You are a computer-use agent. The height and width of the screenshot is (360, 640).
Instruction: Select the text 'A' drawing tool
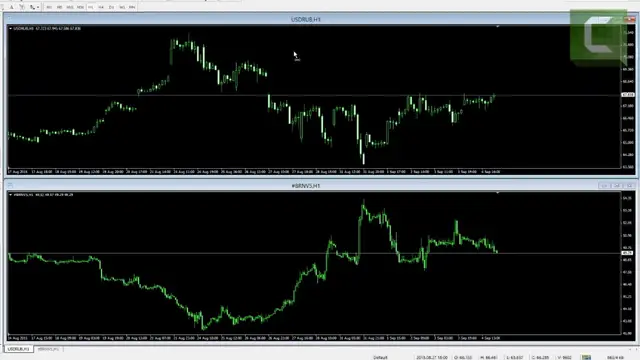pos(11,7)
